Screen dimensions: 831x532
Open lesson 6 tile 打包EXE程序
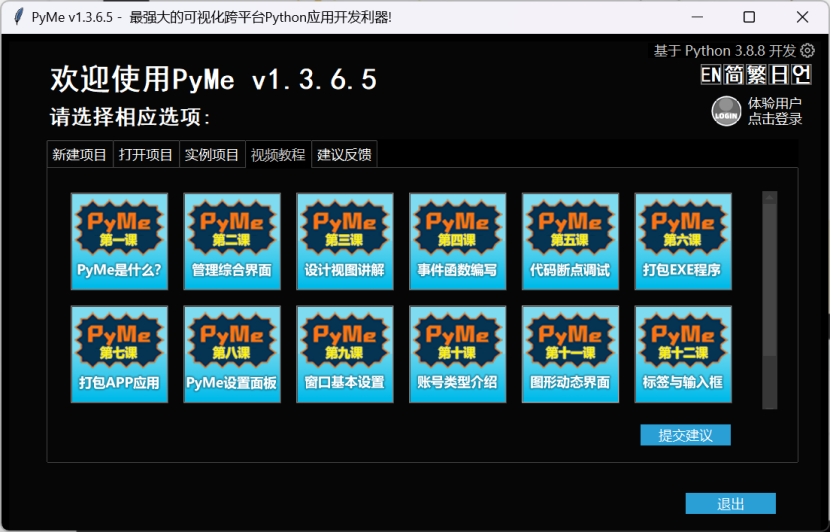coord(683,242)
